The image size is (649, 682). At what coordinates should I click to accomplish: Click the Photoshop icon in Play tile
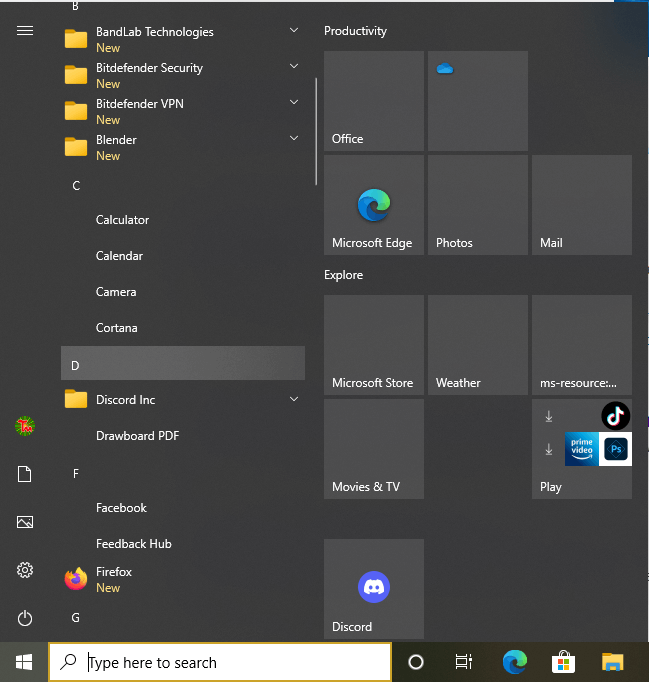(616, 449)
